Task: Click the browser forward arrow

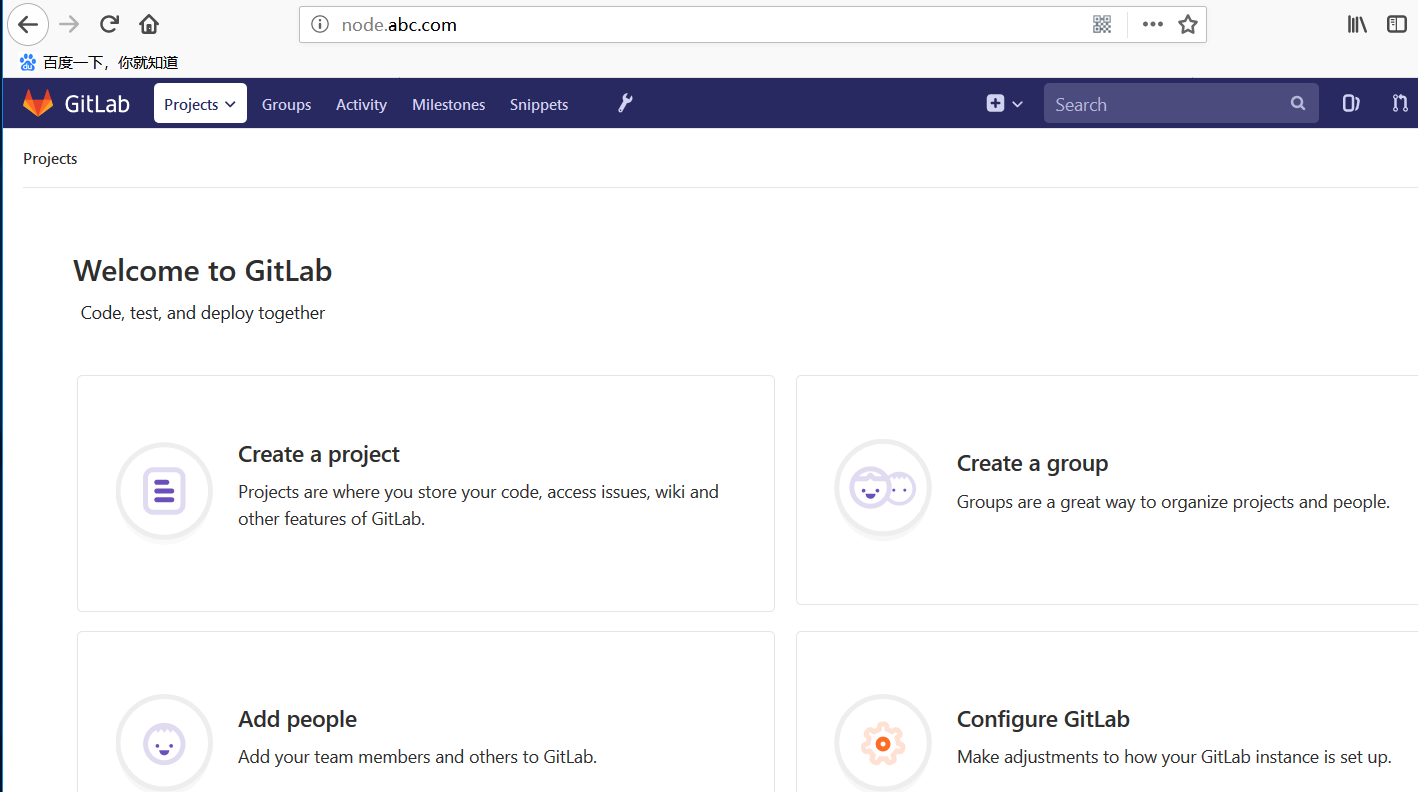Action: 69,24
